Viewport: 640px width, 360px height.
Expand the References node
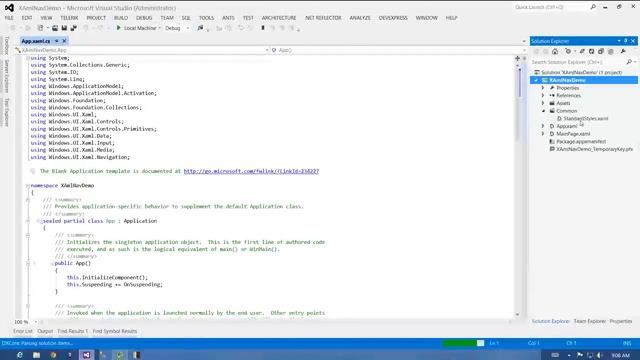point(543,96)
